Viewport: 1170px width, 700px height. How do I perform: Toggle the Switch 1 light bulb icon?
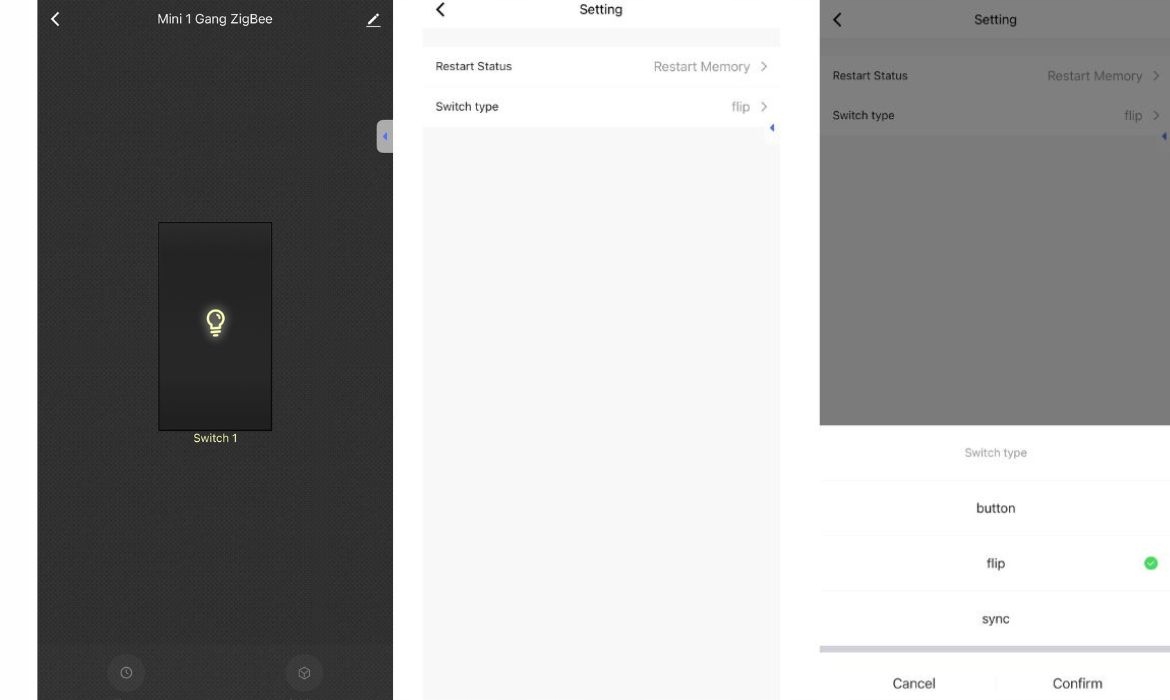pyautogui.click(x=215, y=322)
